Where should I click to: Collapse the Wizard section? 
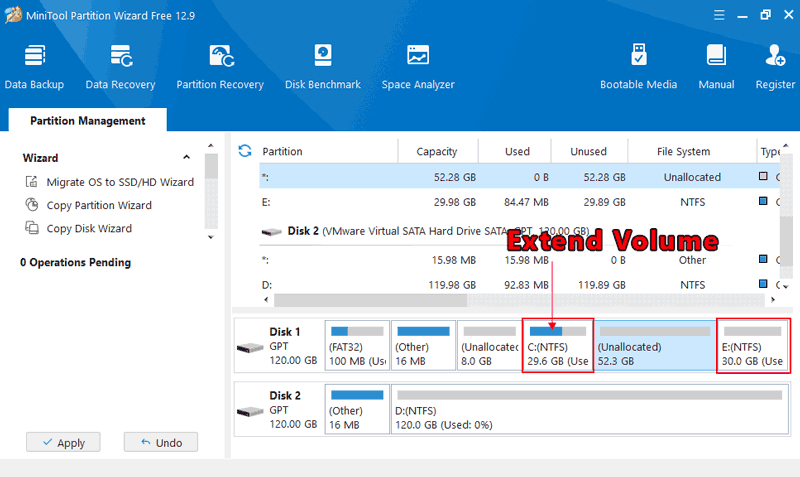186,158
